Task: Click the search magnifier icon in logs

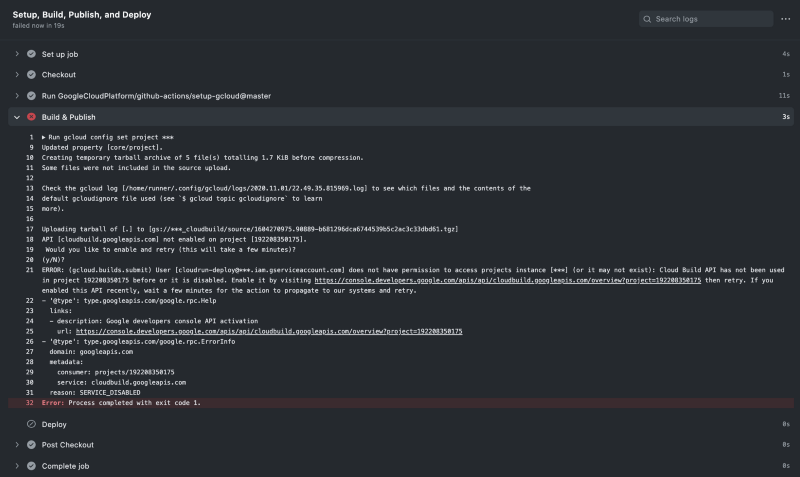Action: click(x=647, y=19)
